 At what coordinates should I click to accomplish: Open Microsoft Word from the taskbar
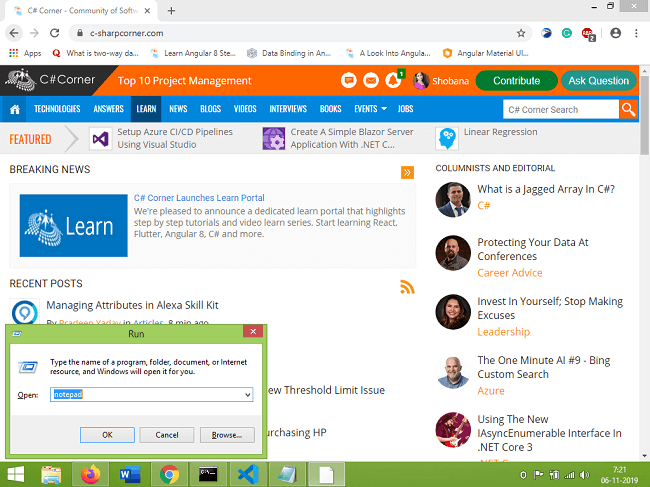[x=130, y=475]
